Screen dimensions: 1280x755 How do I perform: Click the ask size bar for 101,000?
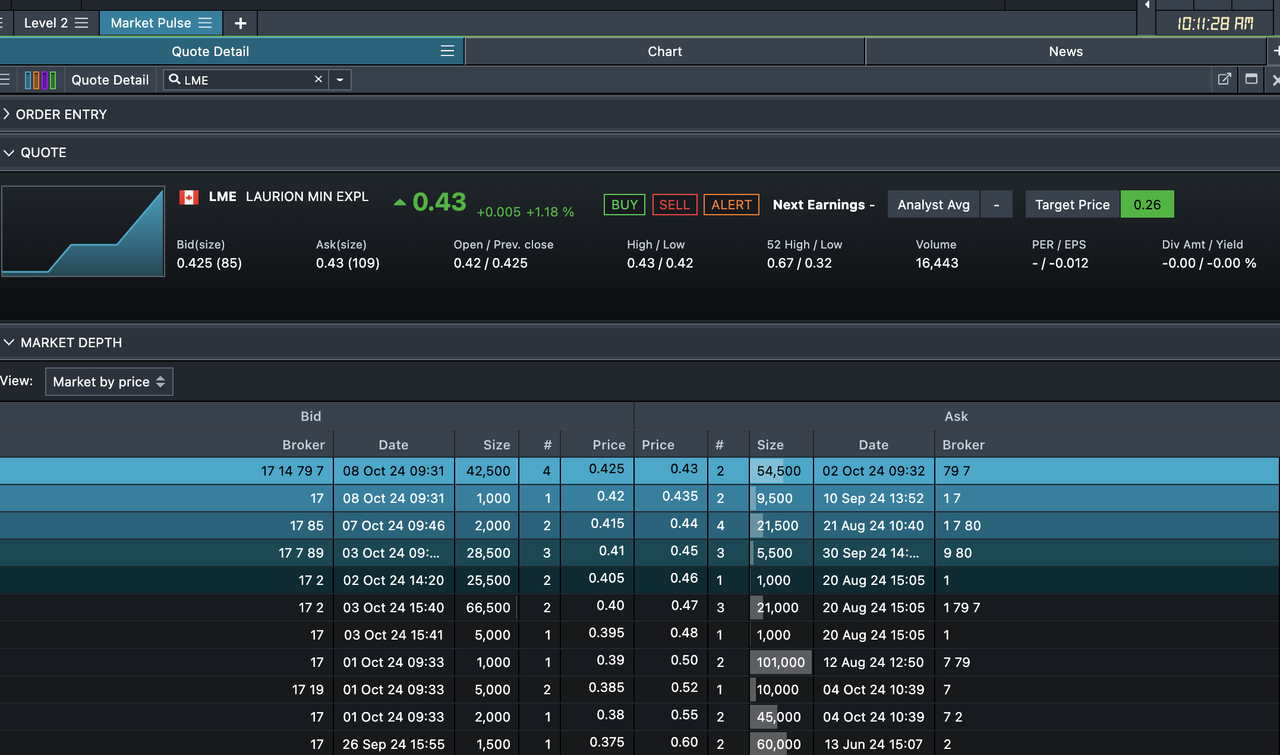(x=781, y=662)
